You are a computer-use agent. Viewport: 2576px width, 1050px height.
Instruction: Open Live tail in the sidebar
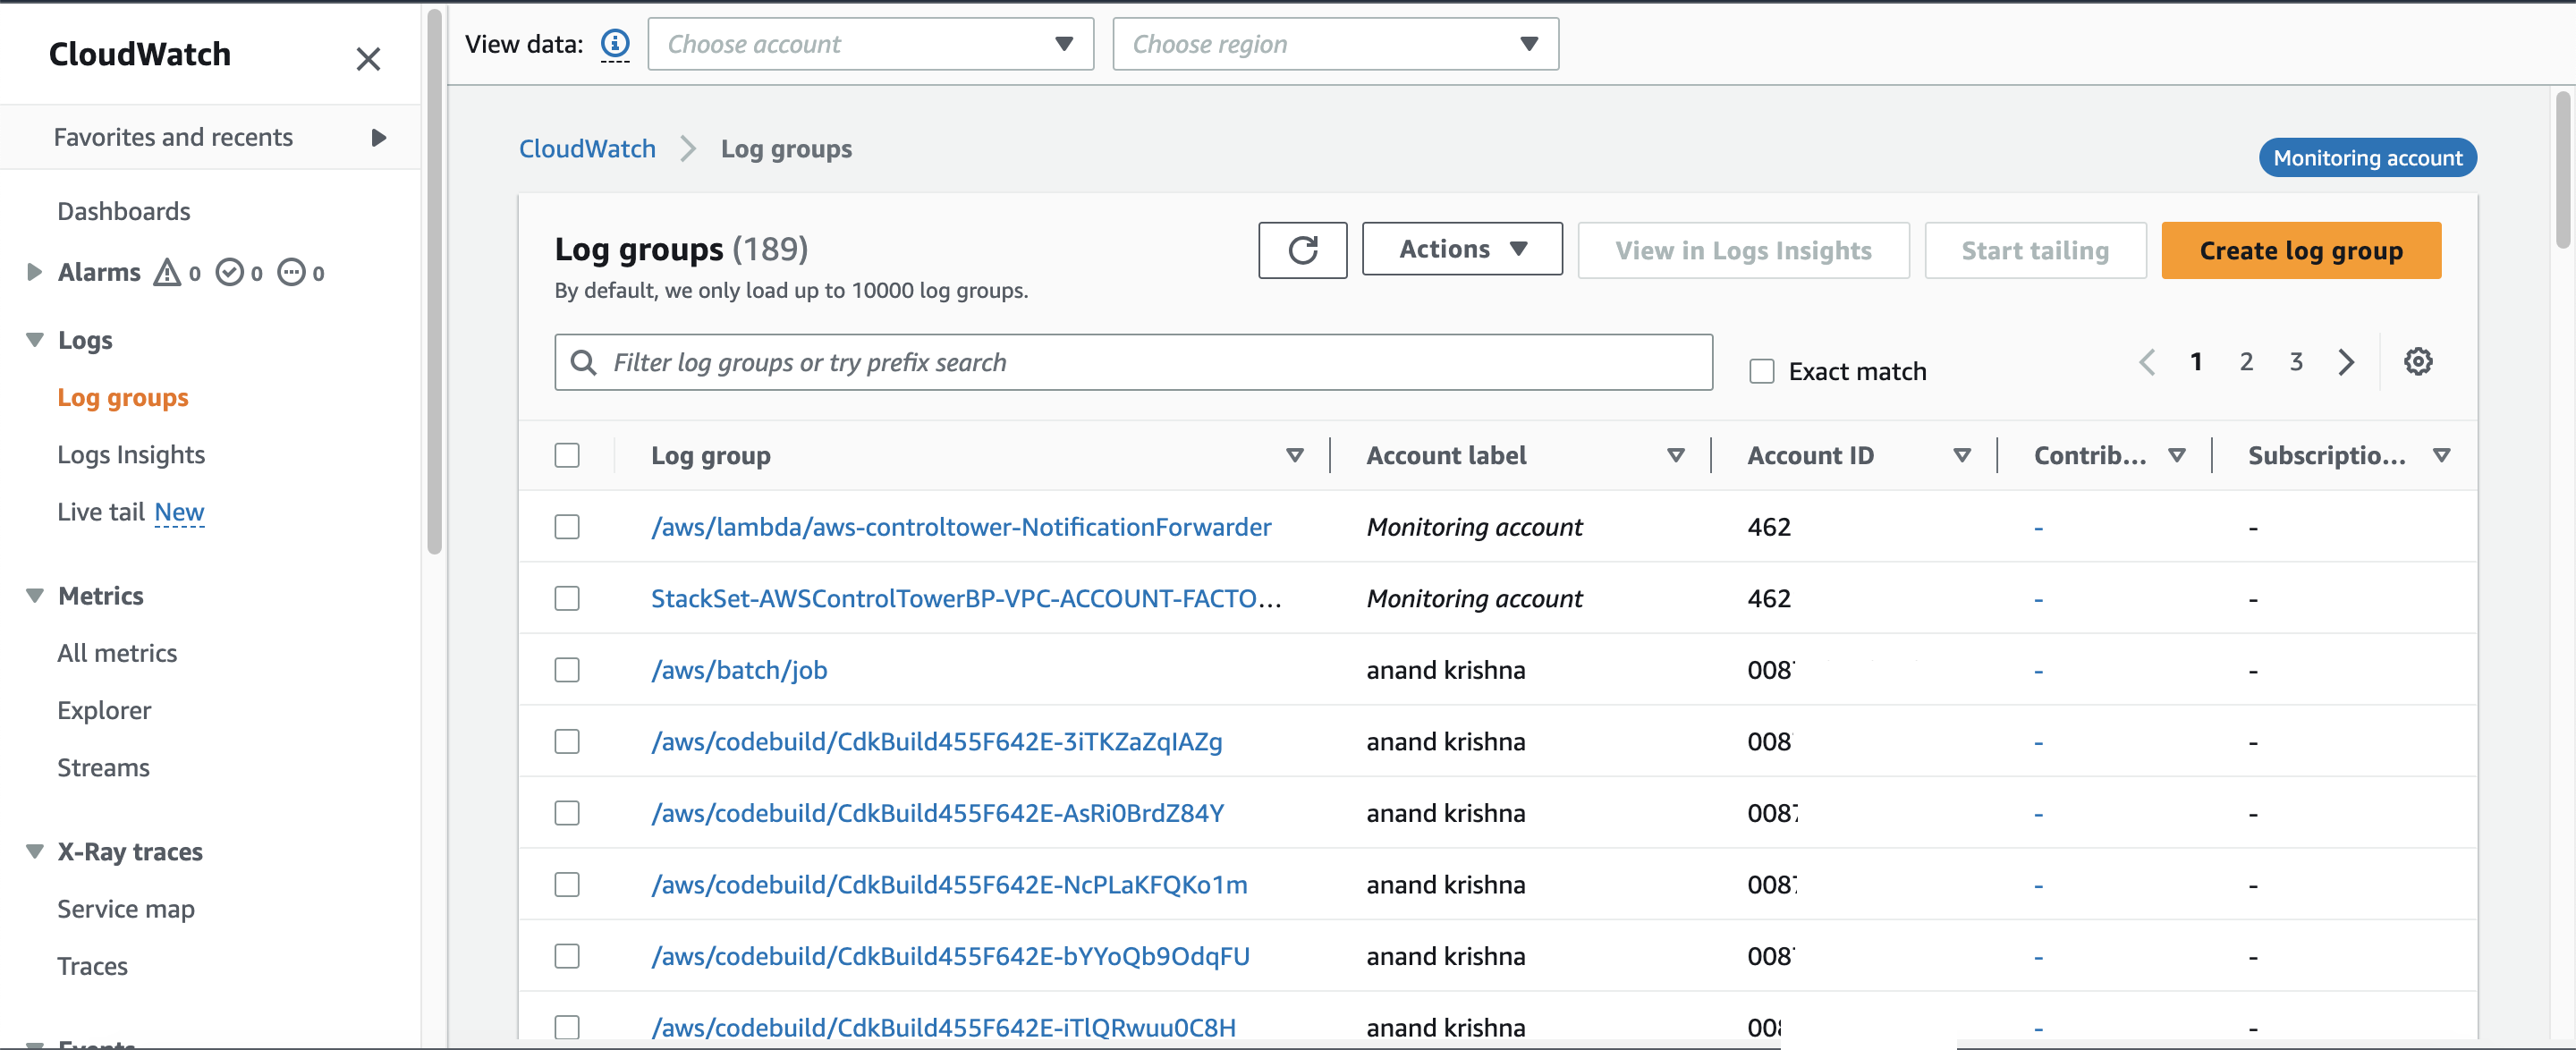pyautogui.click(x=101, y=511)
